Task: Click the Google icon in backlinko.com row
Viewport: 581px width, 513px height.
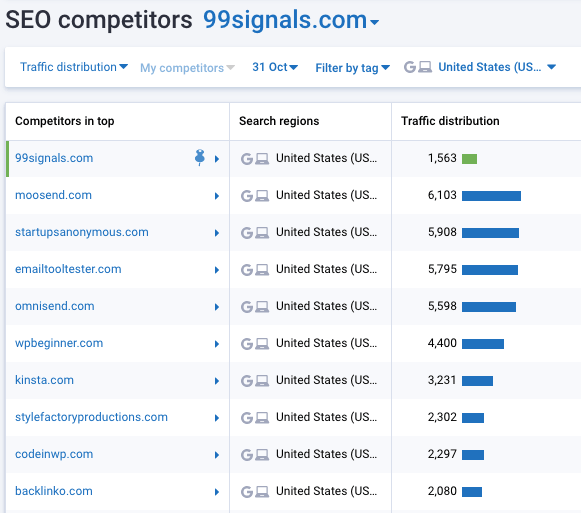Action: [247, 492]
